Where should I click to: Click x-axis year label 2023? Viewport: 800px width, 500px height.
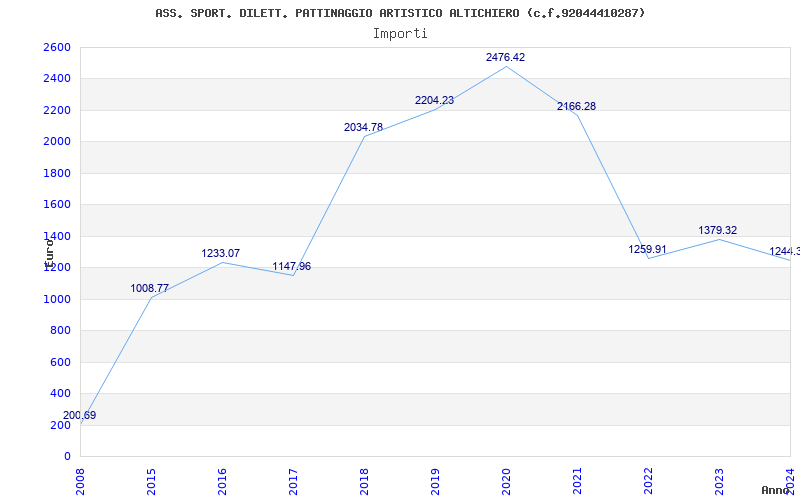coord(719,481)
